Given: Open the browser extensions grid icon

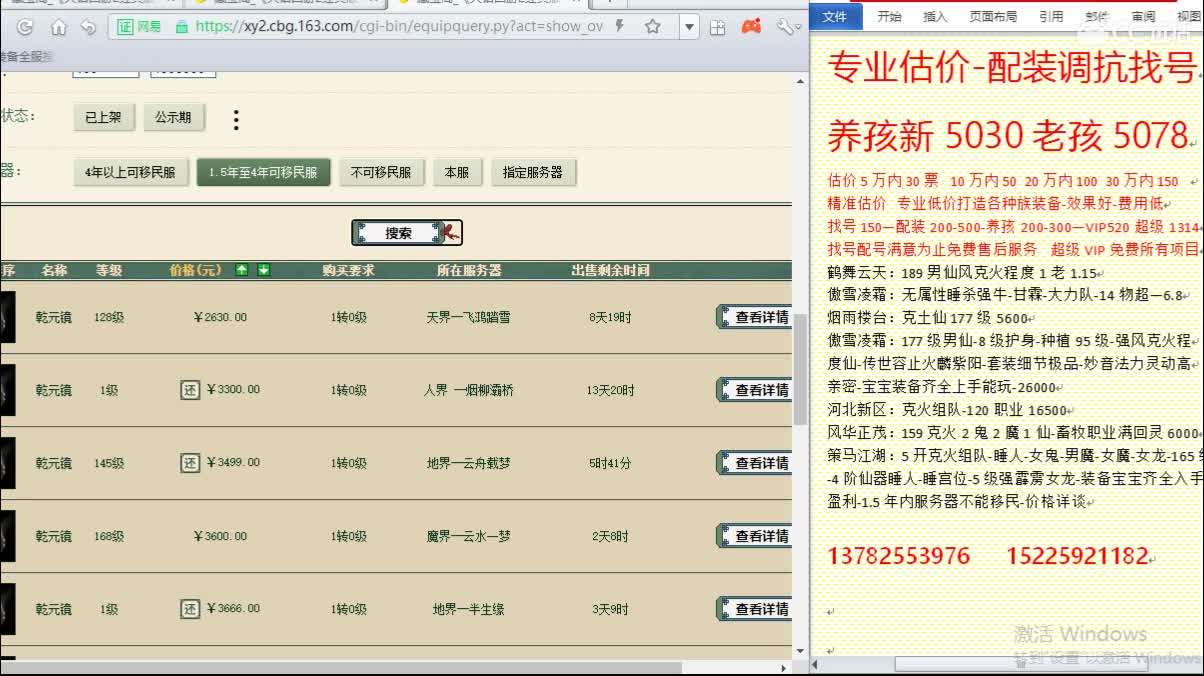Looking at the screenshot, I should 719,27.
